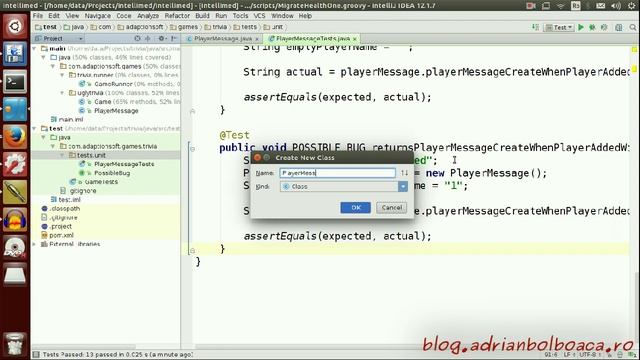This screenshot has width=640, height=360.
Task: Collapse the tests.unit package node
Action: 62,155
